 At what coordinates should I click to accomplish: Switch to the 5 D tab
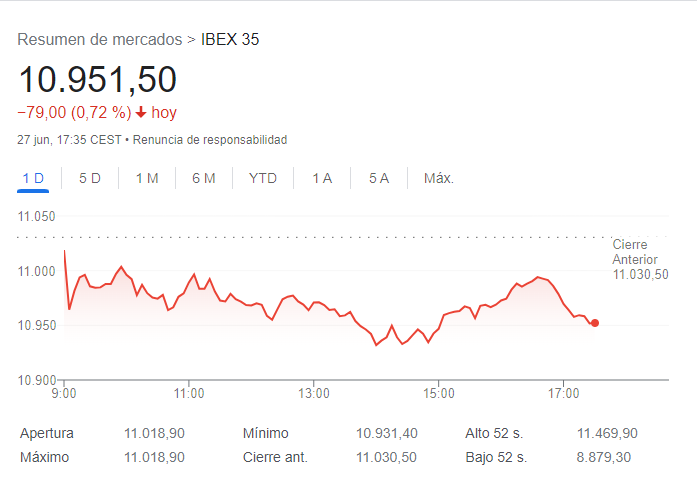click(x=90, y=178)
